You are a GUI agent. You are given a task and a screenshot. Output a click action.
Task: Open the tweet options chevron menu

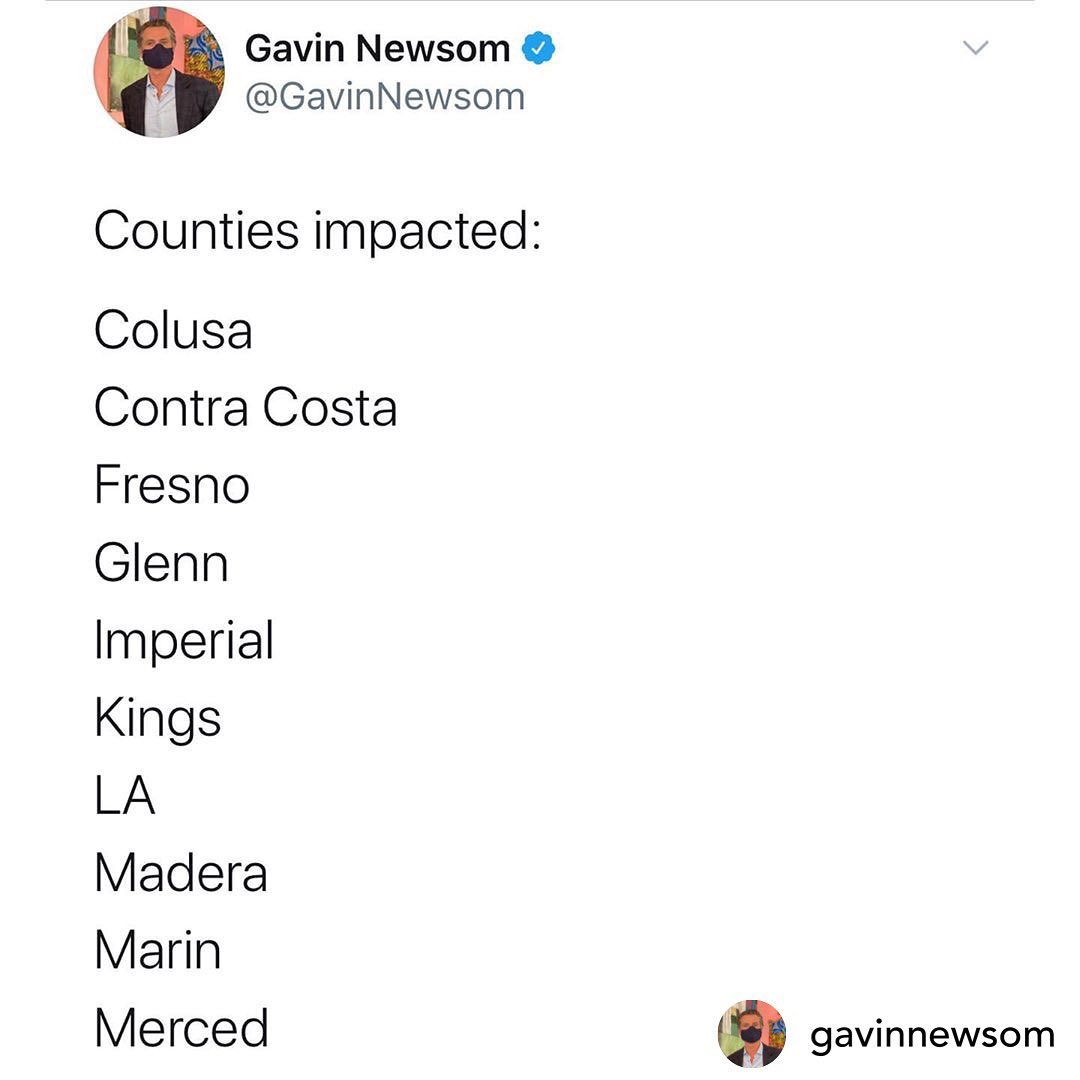tap(975, 48)
